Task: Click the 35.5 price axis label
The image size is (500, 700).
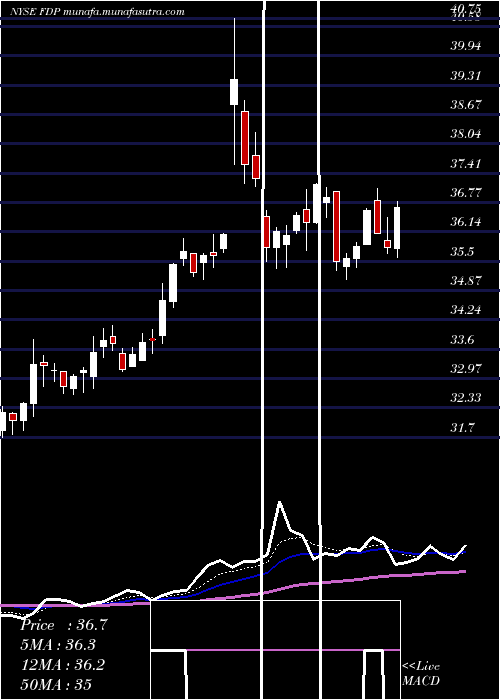Action: coord(462,252)
